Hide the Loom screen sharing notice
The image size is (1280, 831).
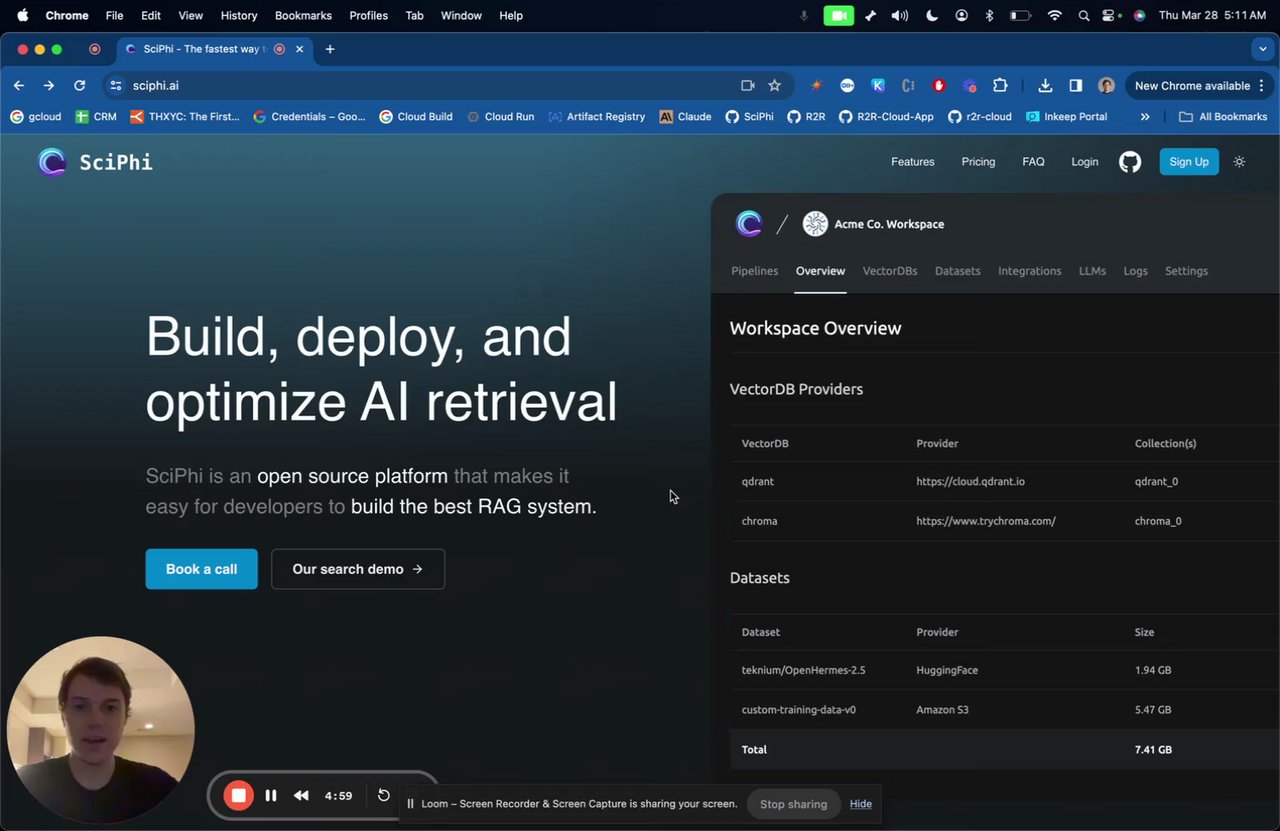point(861,804)
